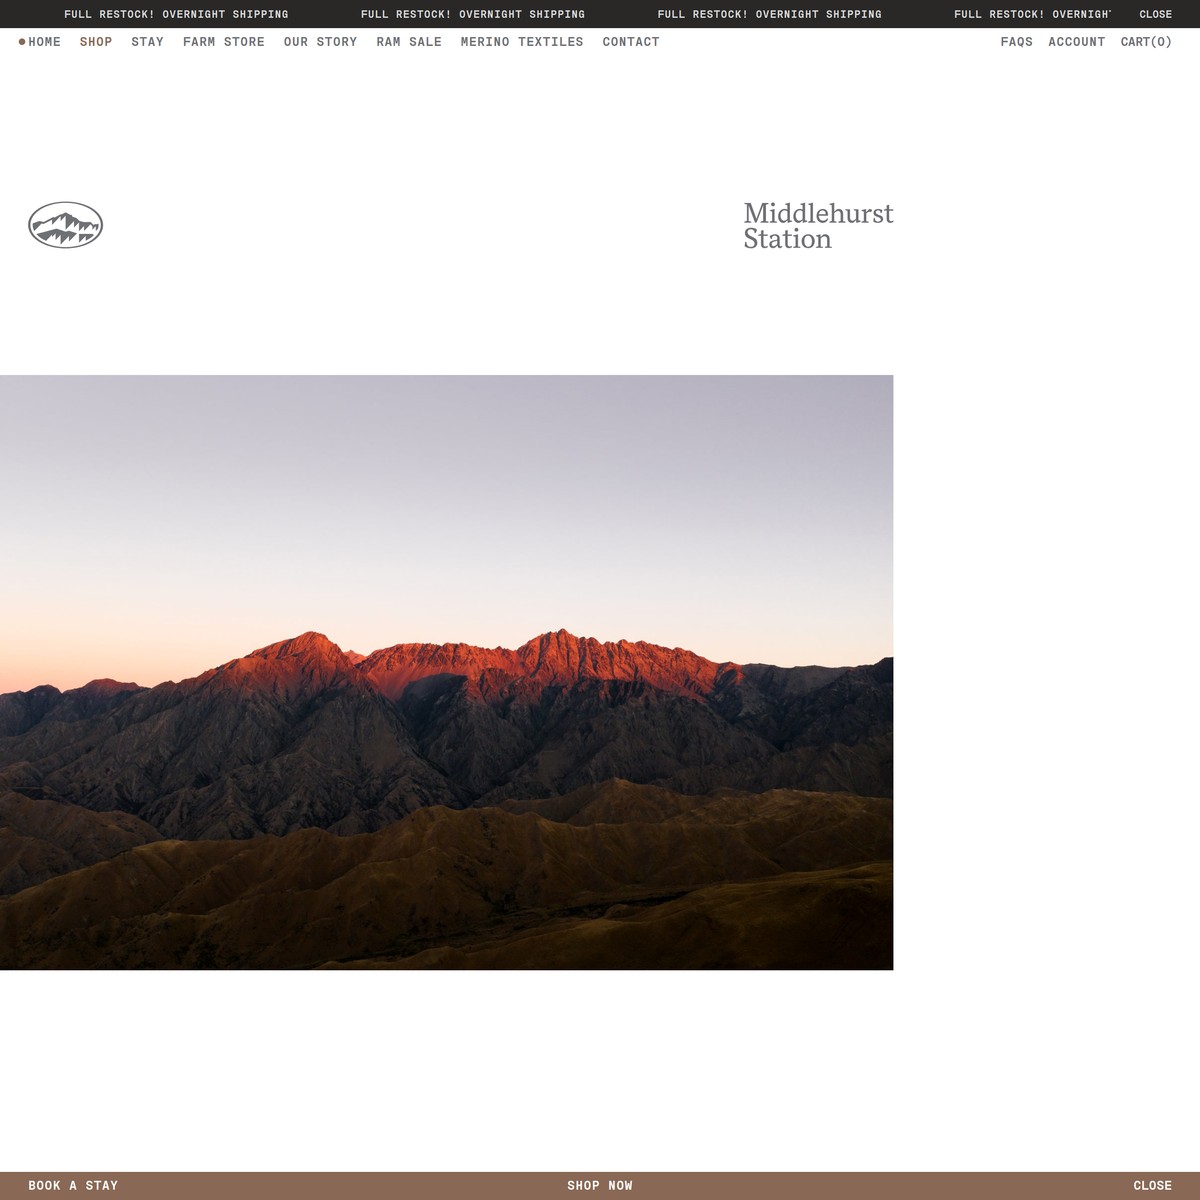Go to the Home page link
This screenshot has height=1200, width=1200.
click(x=45, y=42)
